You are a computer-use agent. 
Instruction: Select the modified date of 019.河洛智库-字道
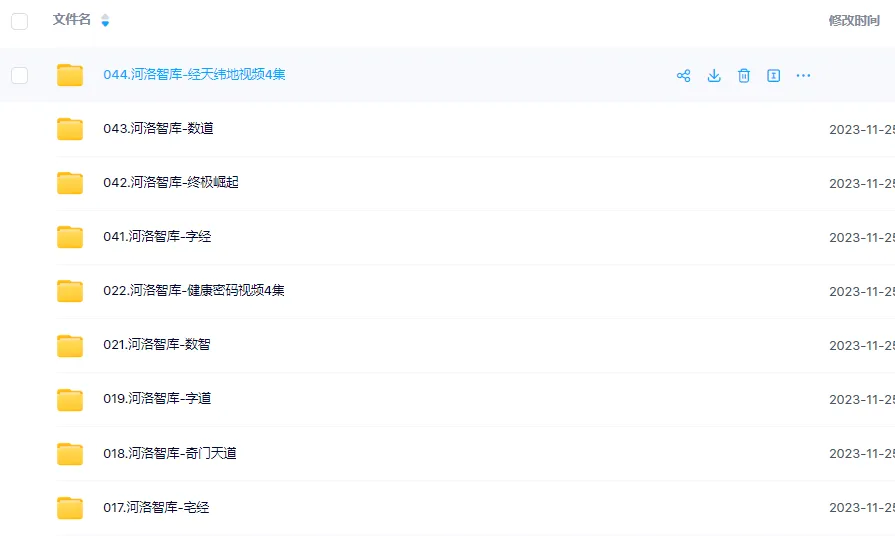point(862,400)
